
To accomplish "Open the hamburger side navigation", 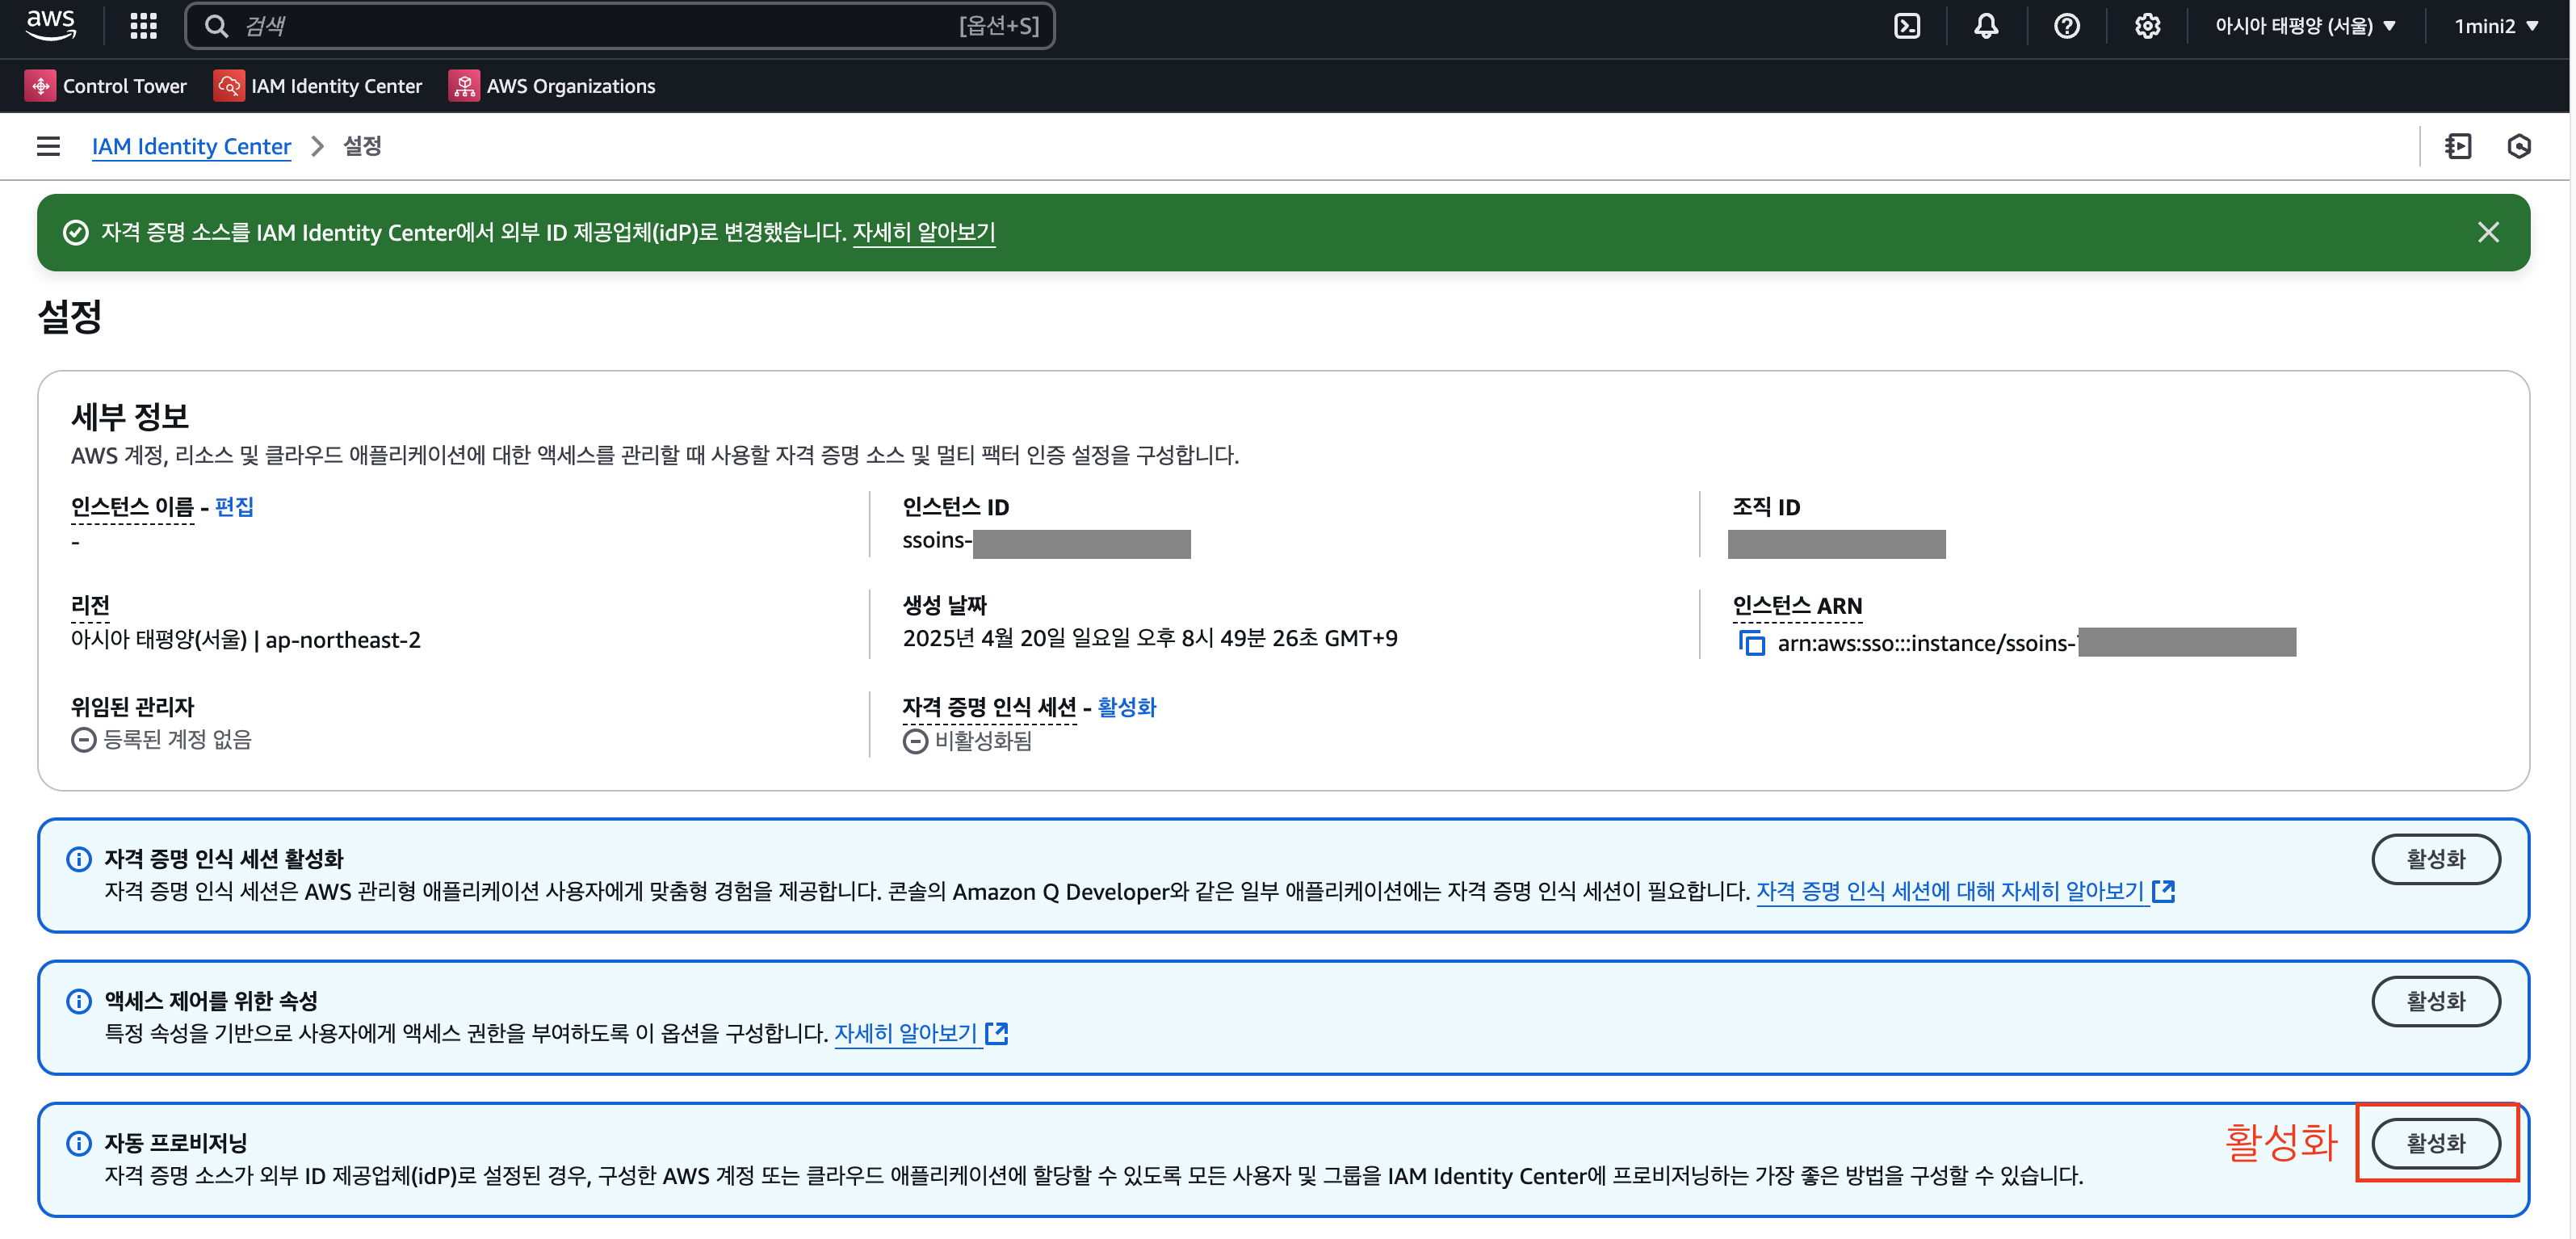I will [x=48, y=147].
